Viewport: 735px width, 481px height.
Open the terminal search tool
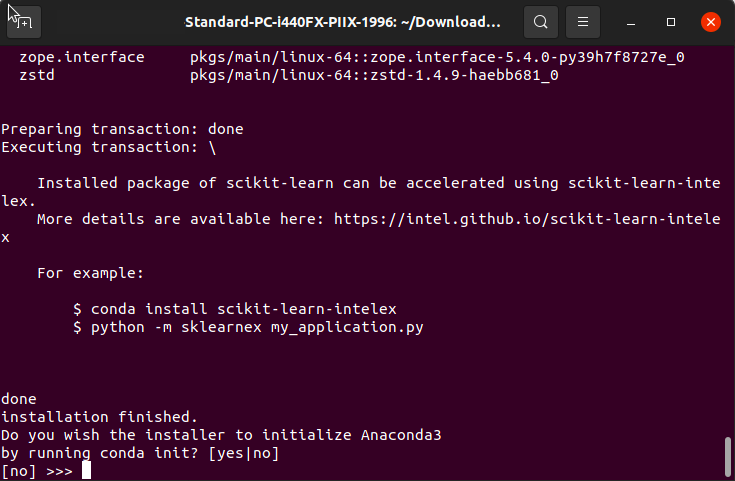tap(540, 22)
